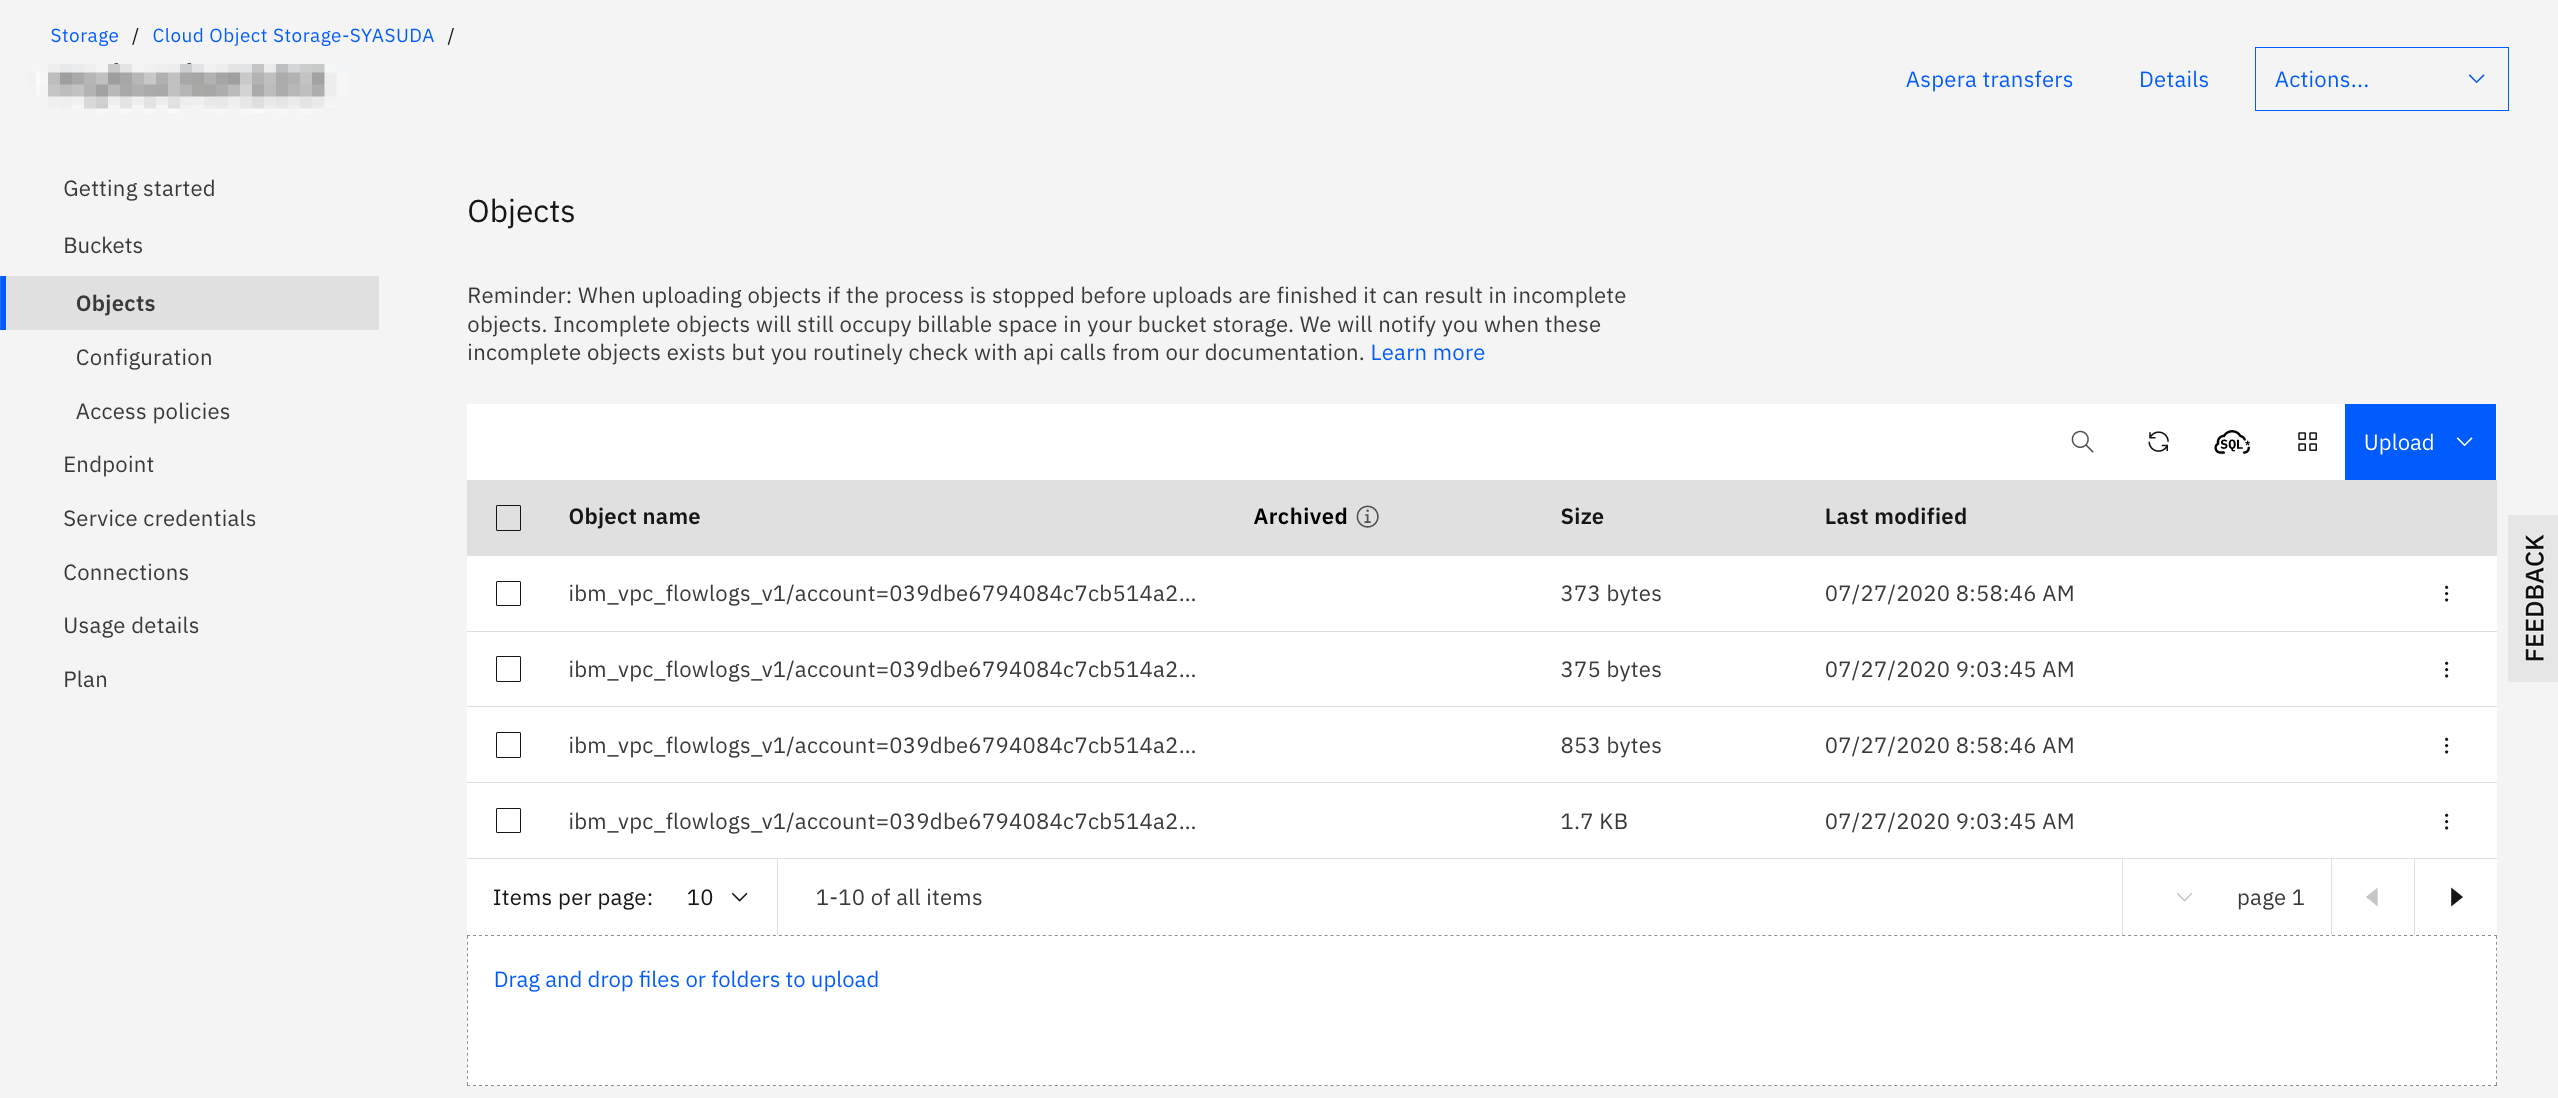The image size is (2558, 1098).
Task: Click the Archived info icon
Action: 1367,516
